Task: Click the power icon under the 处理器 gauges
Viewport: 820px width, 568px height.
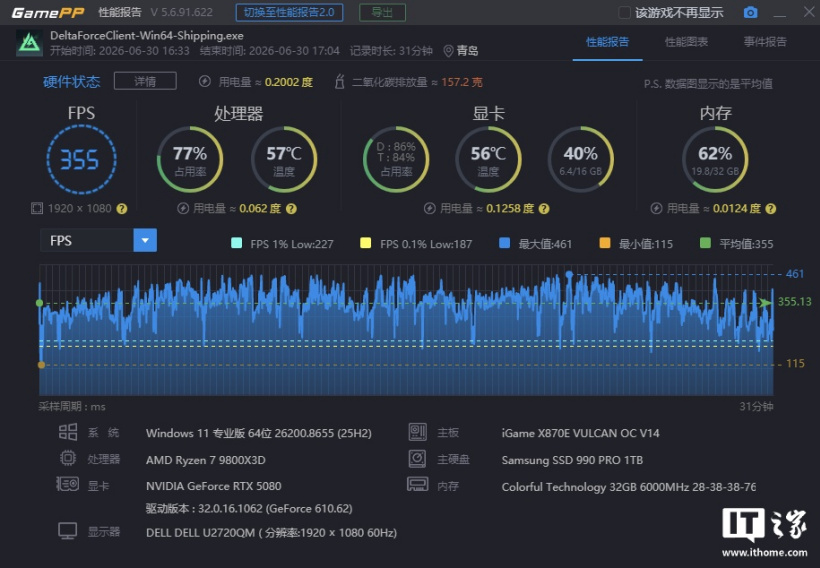Action: click(183, 209)
